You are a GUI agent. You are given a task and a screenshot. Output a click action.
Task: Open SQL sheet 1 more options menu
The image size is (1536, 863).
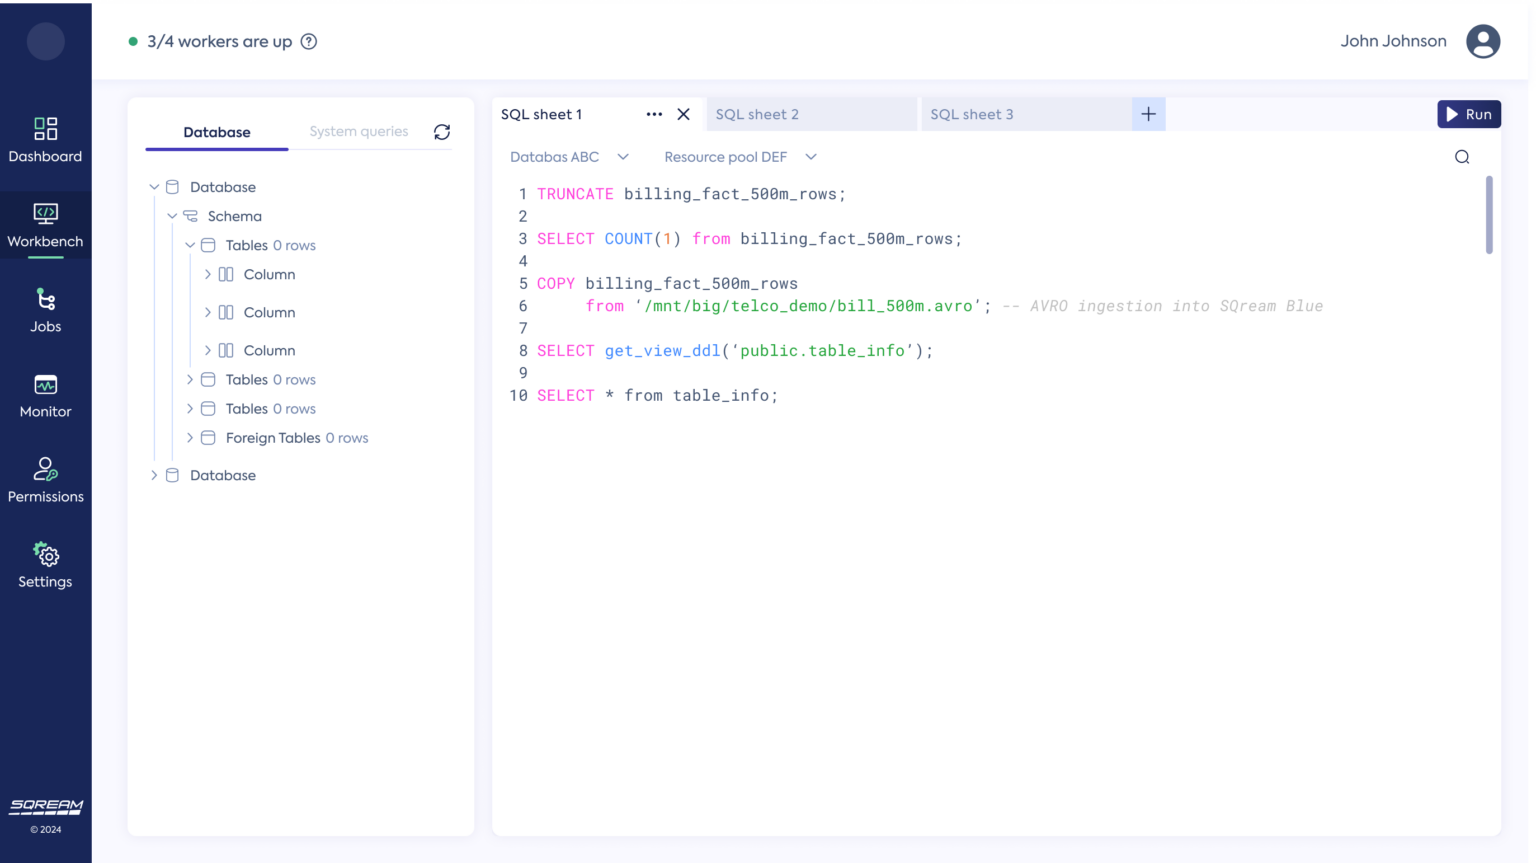(x=654, y=114)
